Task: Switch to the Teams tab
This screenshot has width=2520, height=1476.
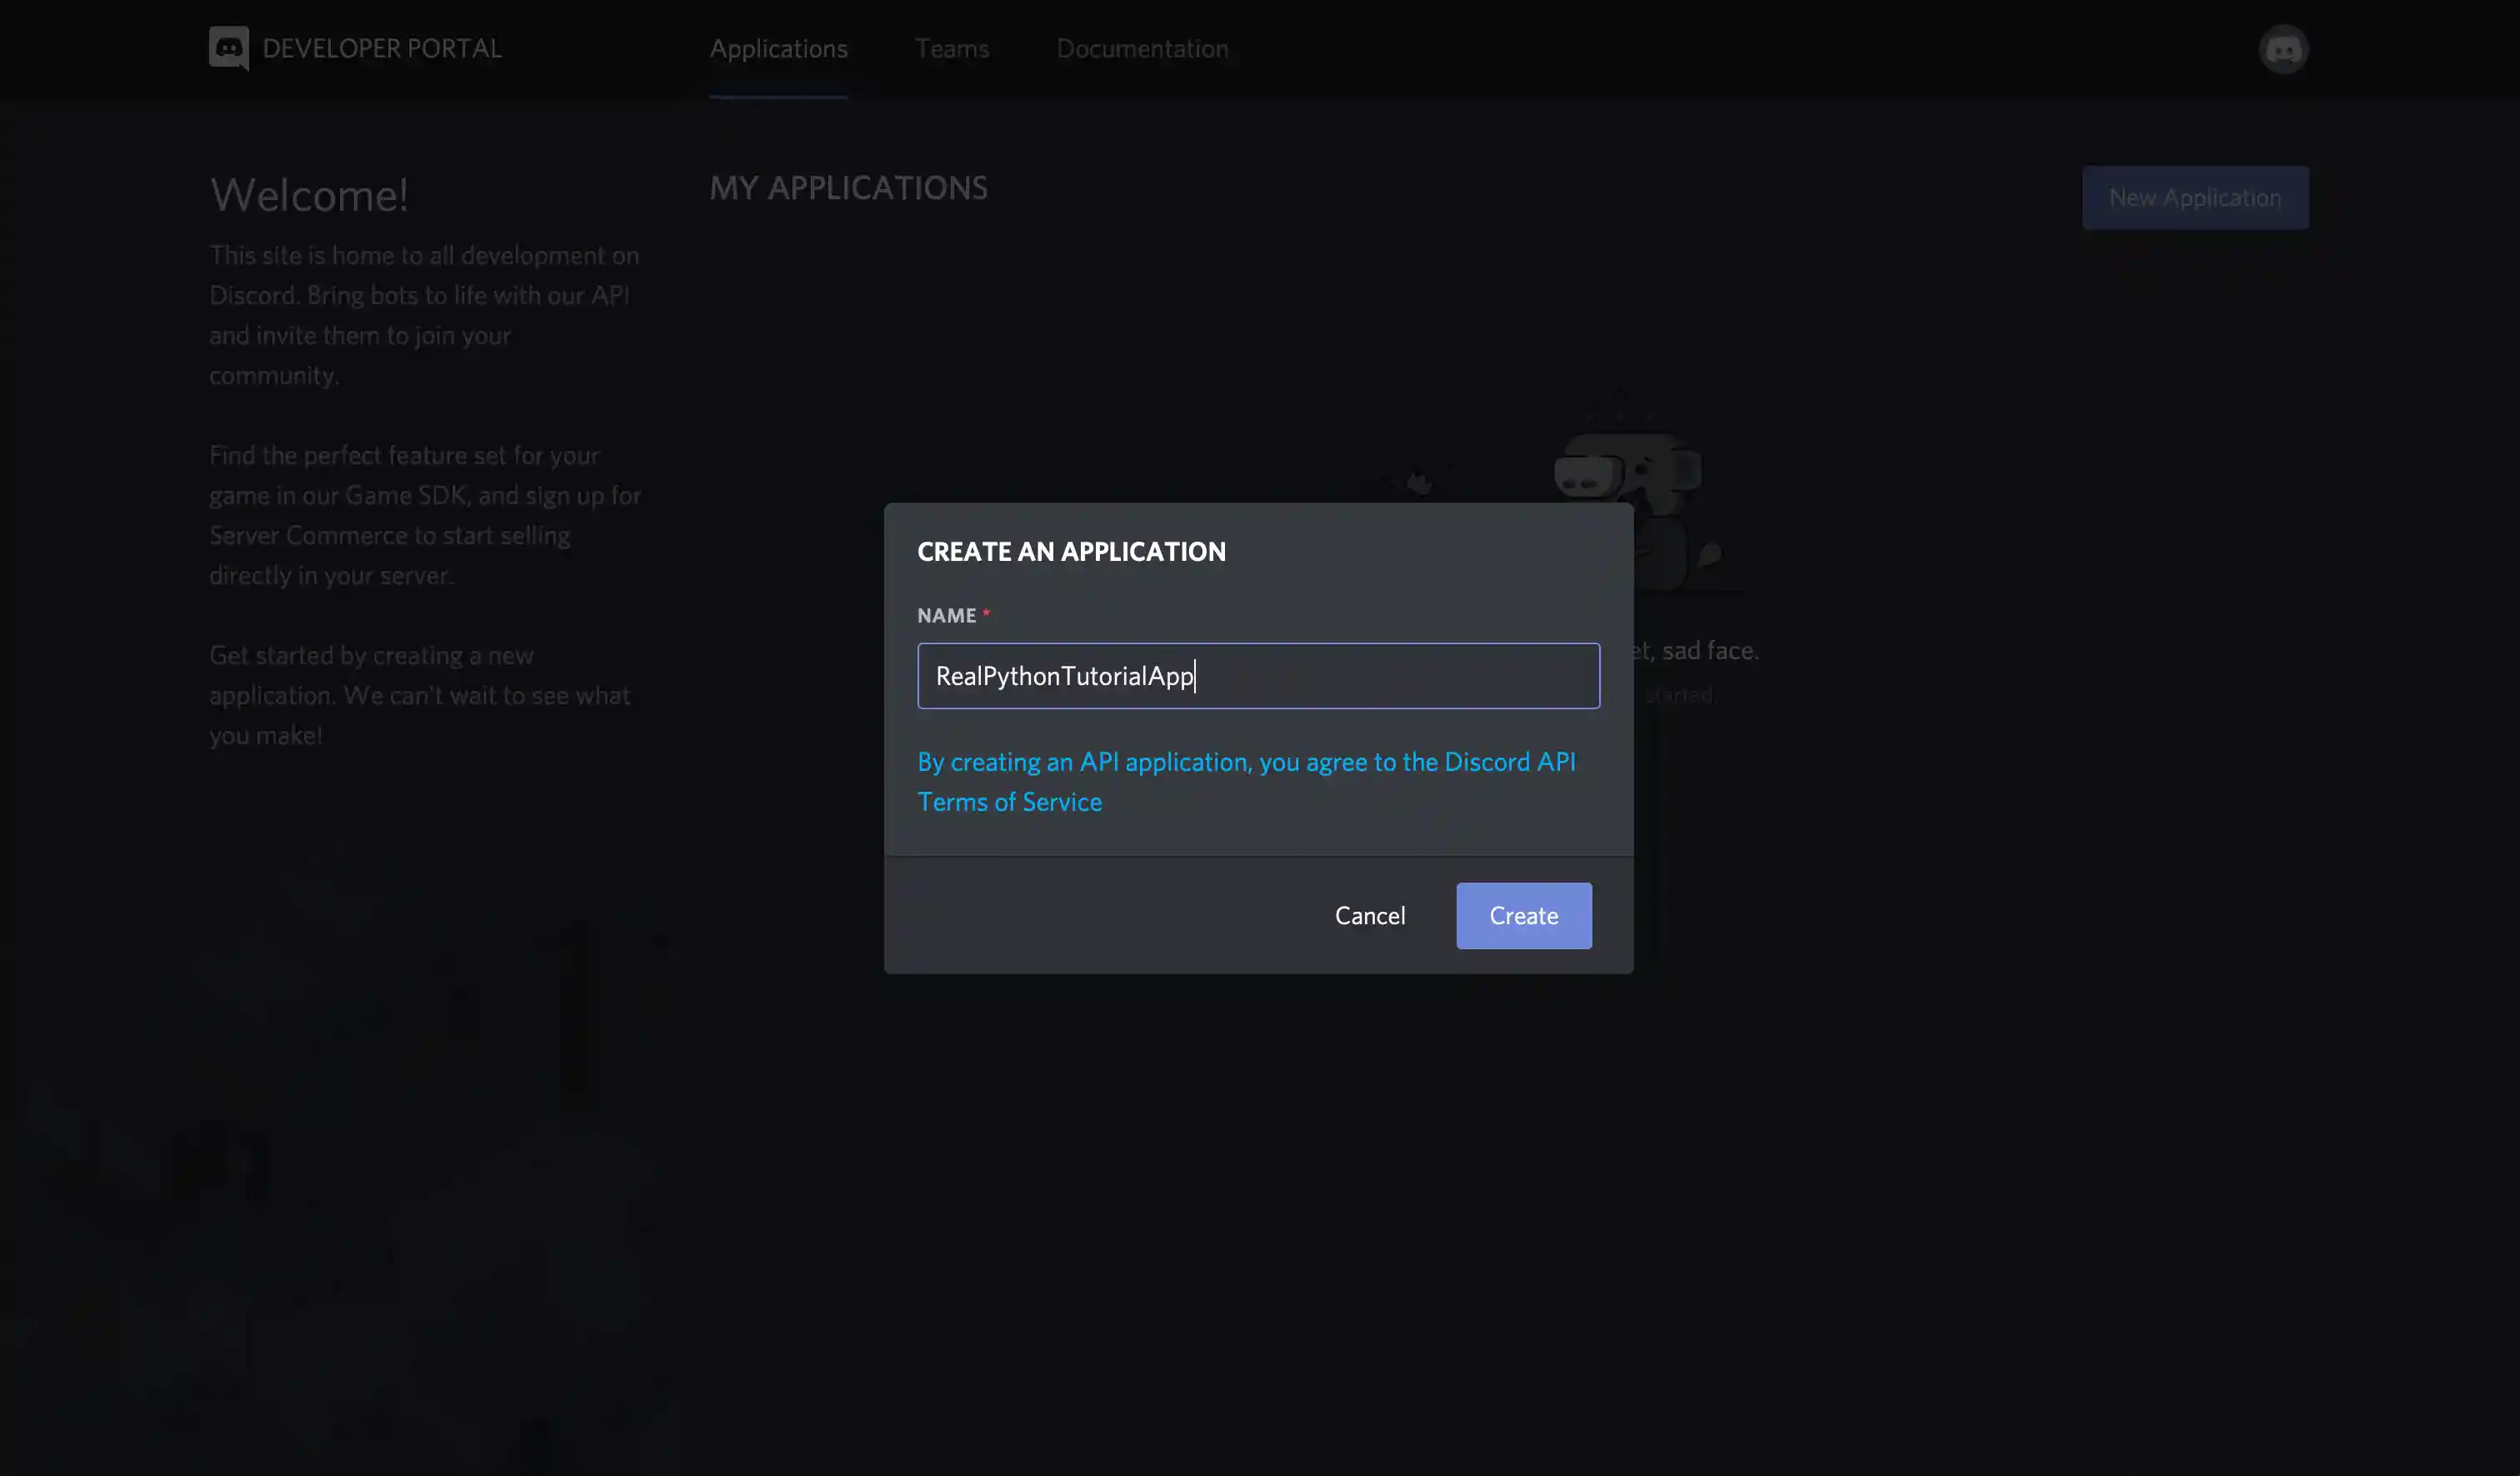Action: 951,48
